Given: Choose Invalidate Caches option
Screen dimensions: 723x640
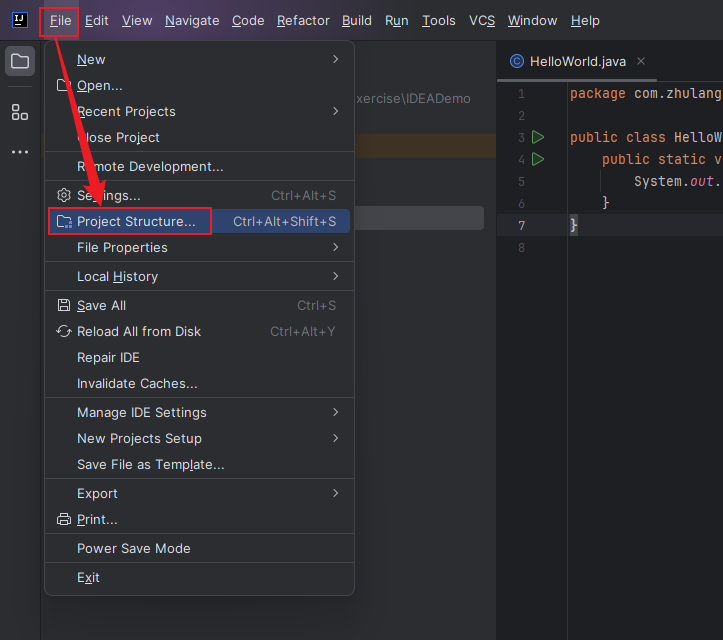Looking at the screenshot, I should pos(137,383).
